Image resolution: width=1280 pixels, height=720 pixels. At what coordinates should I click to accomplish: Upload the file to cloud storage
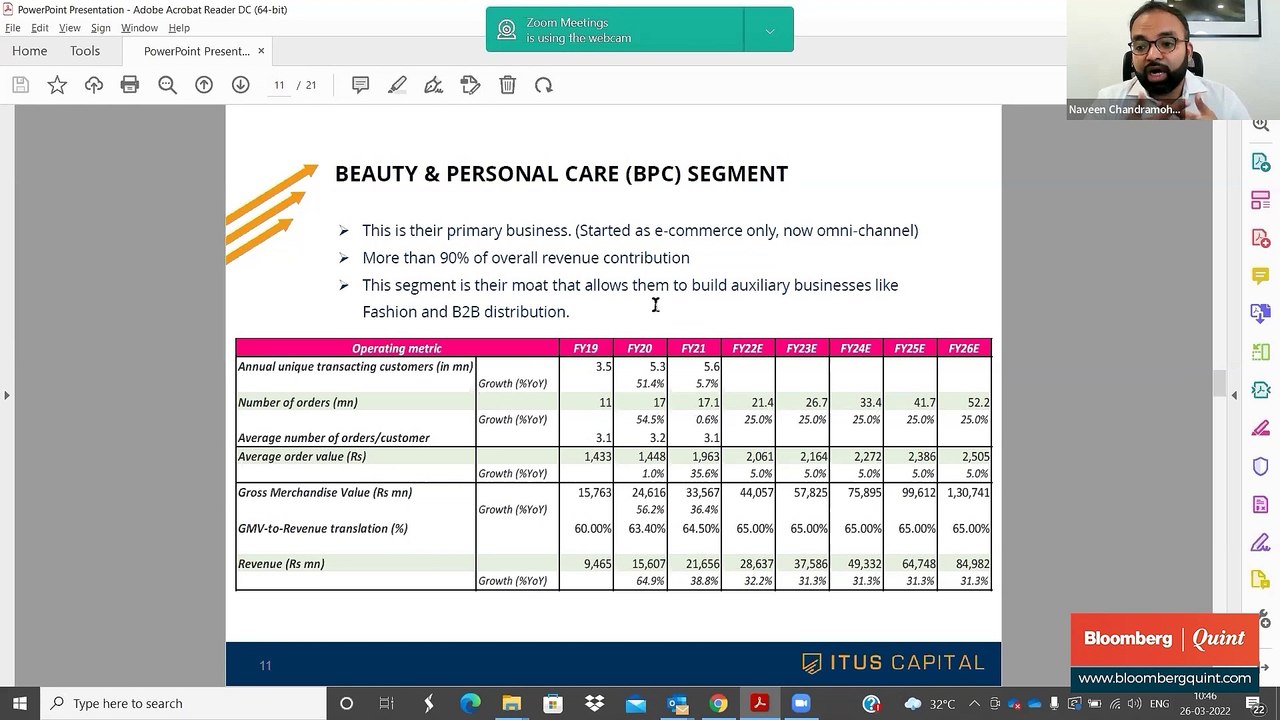coord(94,85)
